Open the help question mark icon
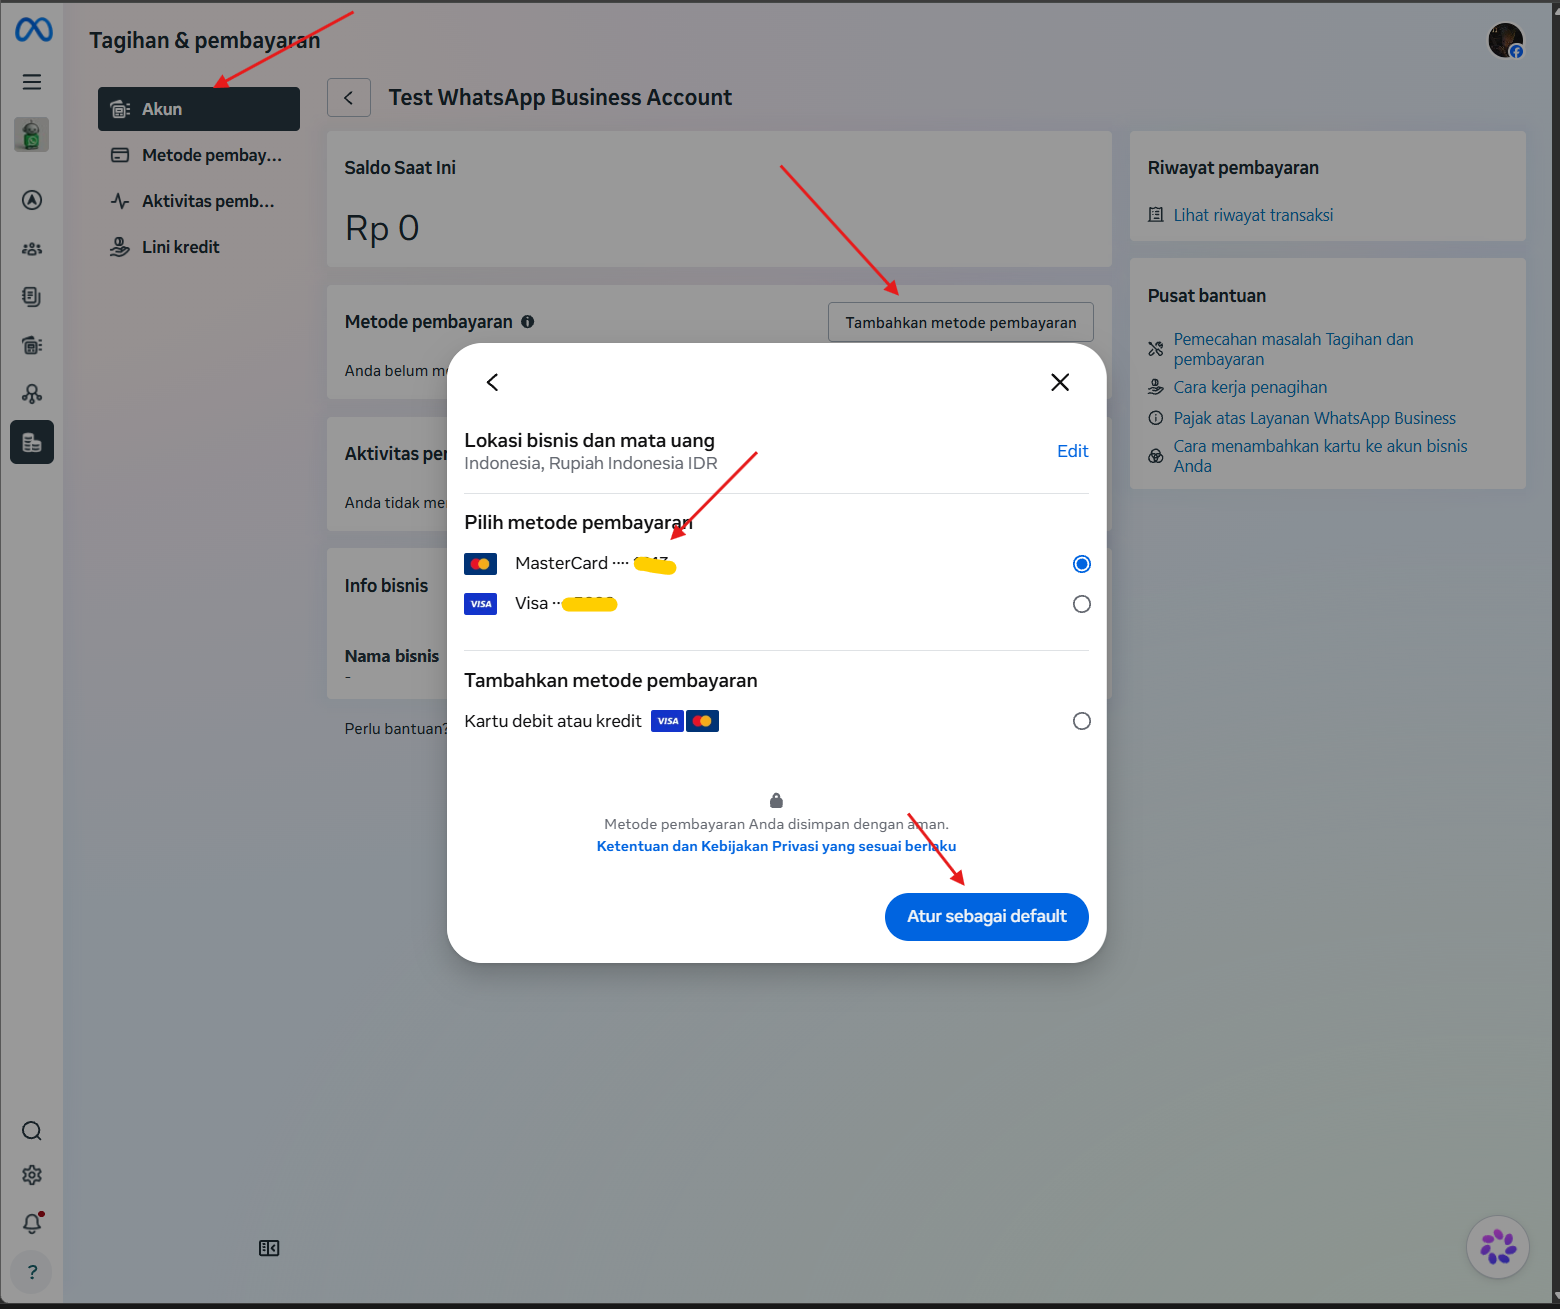This screenshot has height=1309, width=1560. [32, 1272]
